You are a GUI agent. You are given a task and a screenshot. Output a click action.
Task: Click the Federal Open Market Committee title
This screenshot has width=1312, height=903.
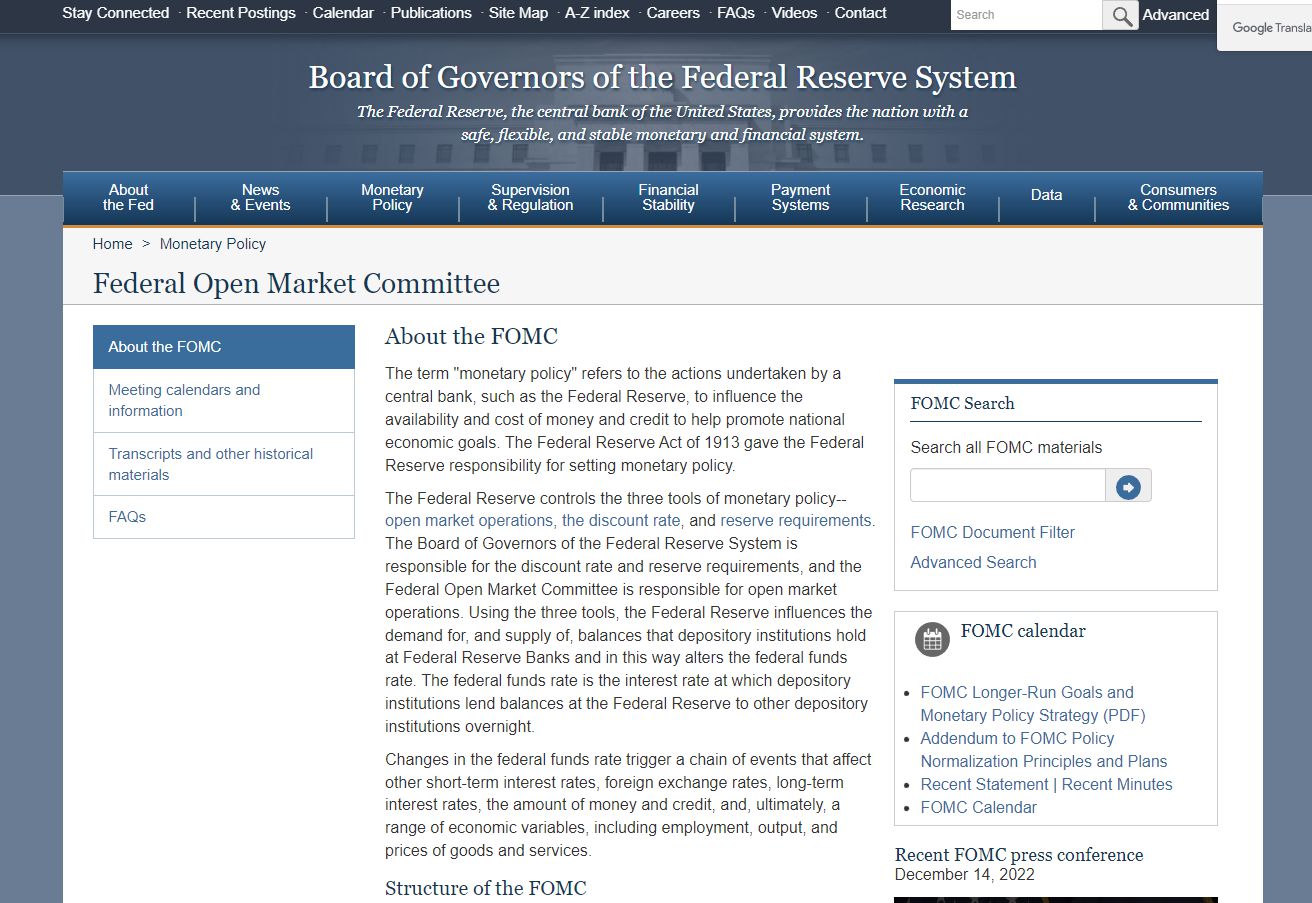pos(296,284)
